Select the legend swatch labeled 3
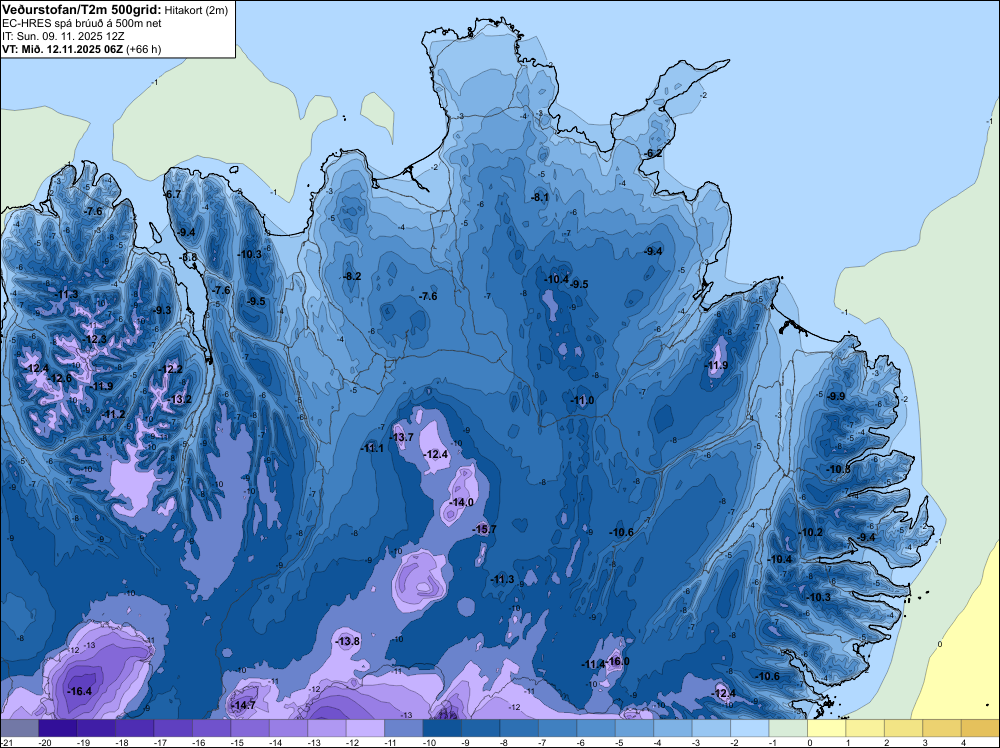The height and width of the screenshot is (748, 1000). coord(942,728)
